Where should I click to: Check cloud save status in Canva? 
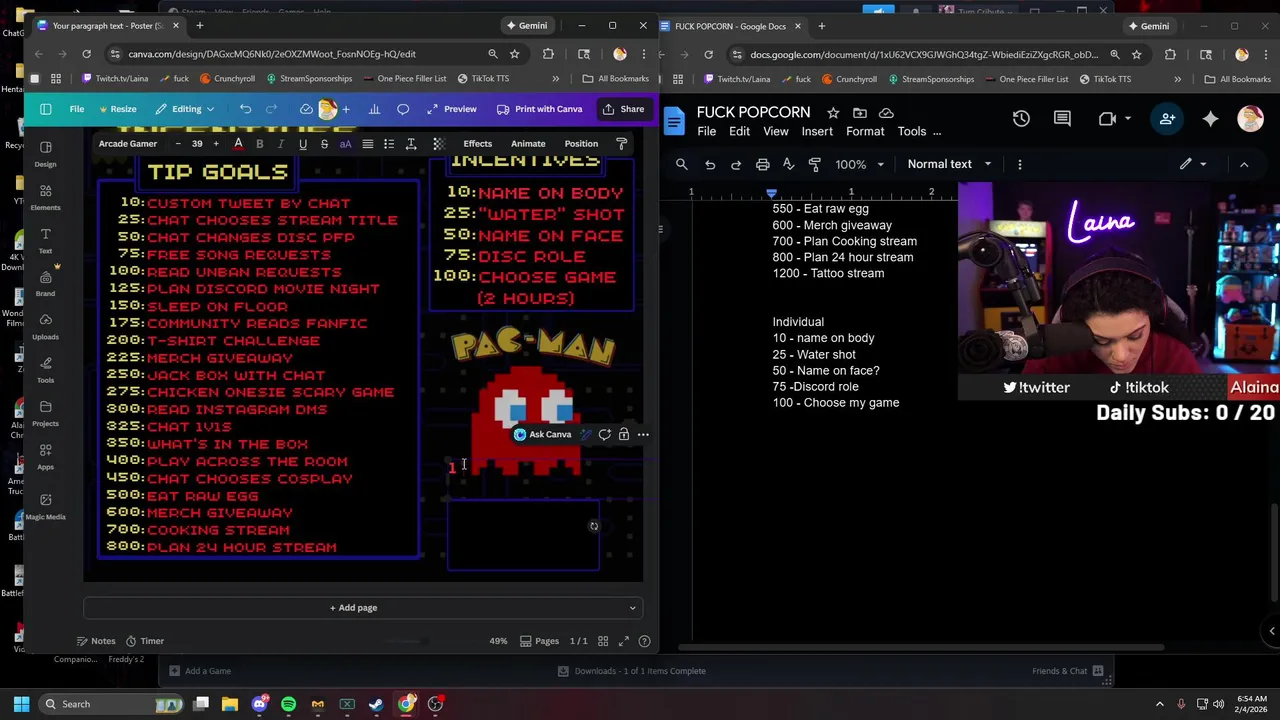pos(306,109)
